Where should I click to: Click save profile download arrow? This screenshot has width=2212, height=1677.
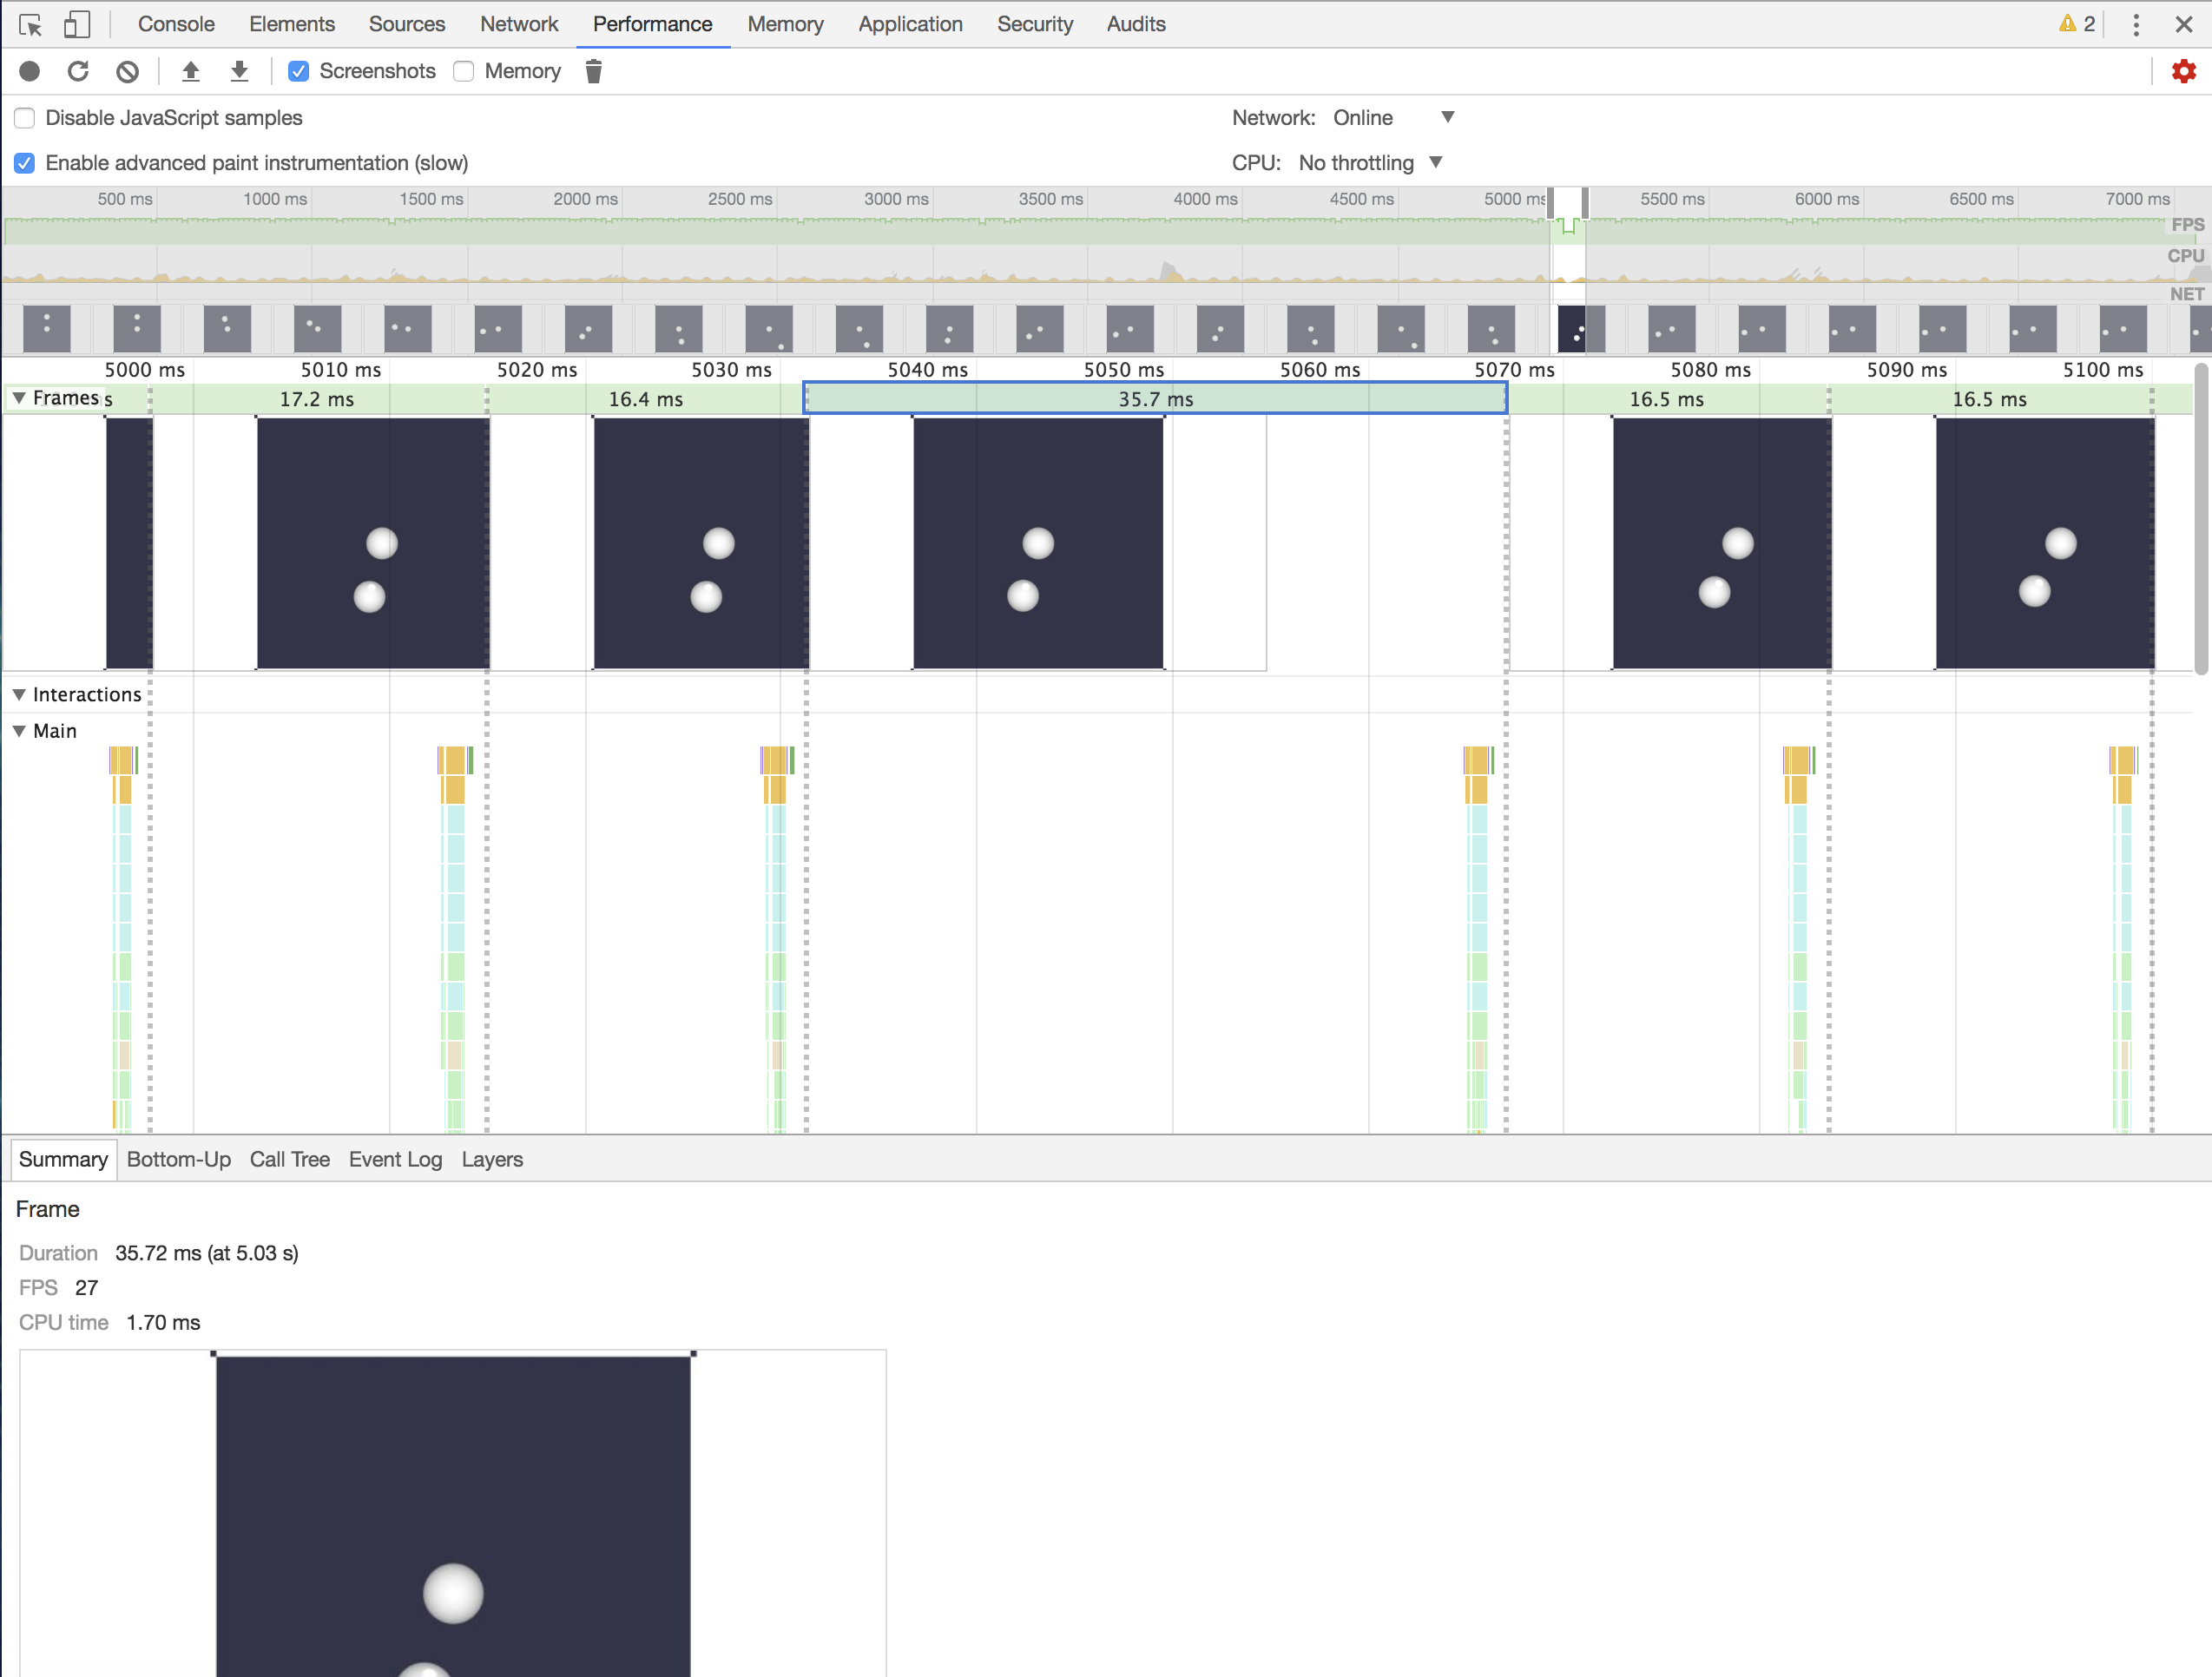239,71
